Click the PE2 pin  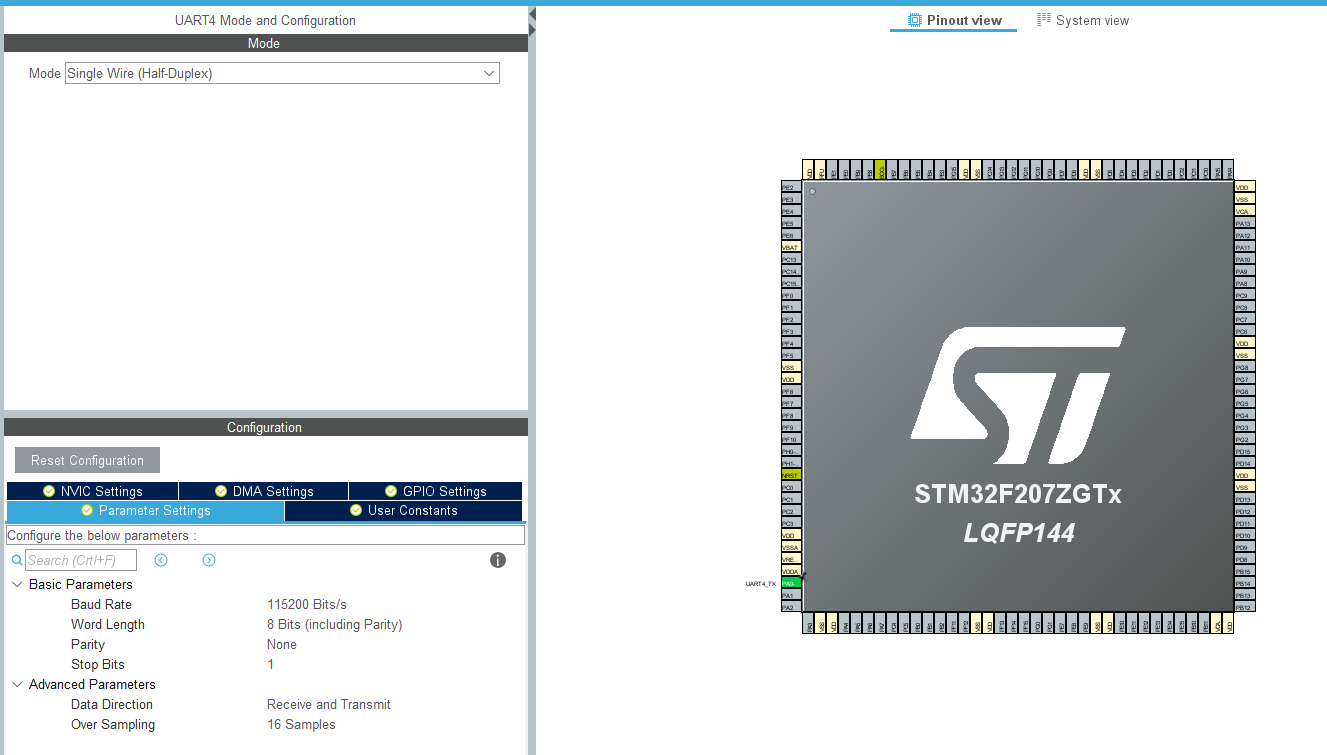pyautogui.click(x=791, y=187)
